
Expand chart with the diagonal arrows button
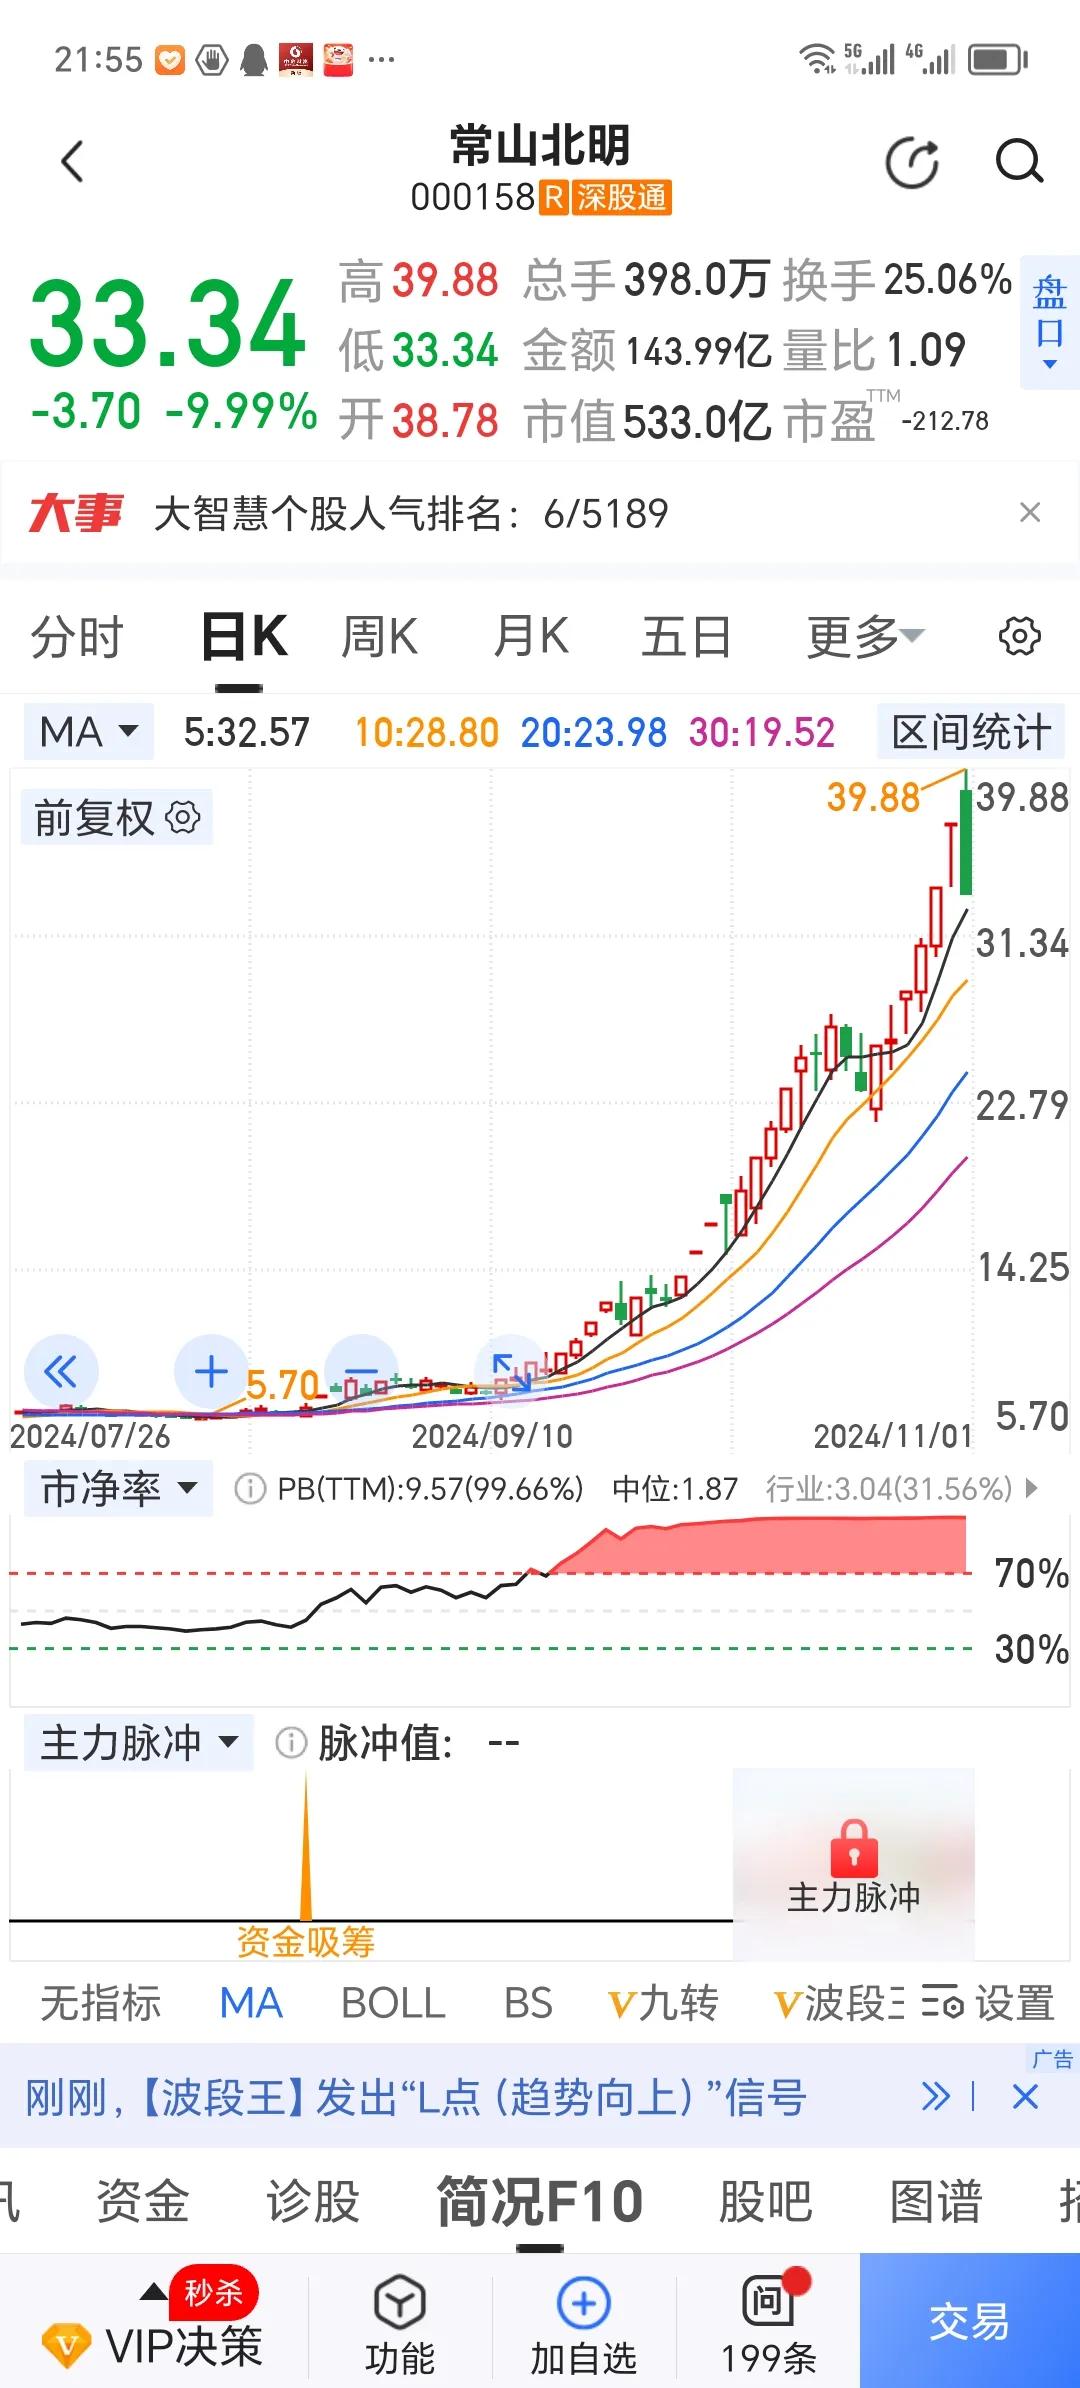511,1371
